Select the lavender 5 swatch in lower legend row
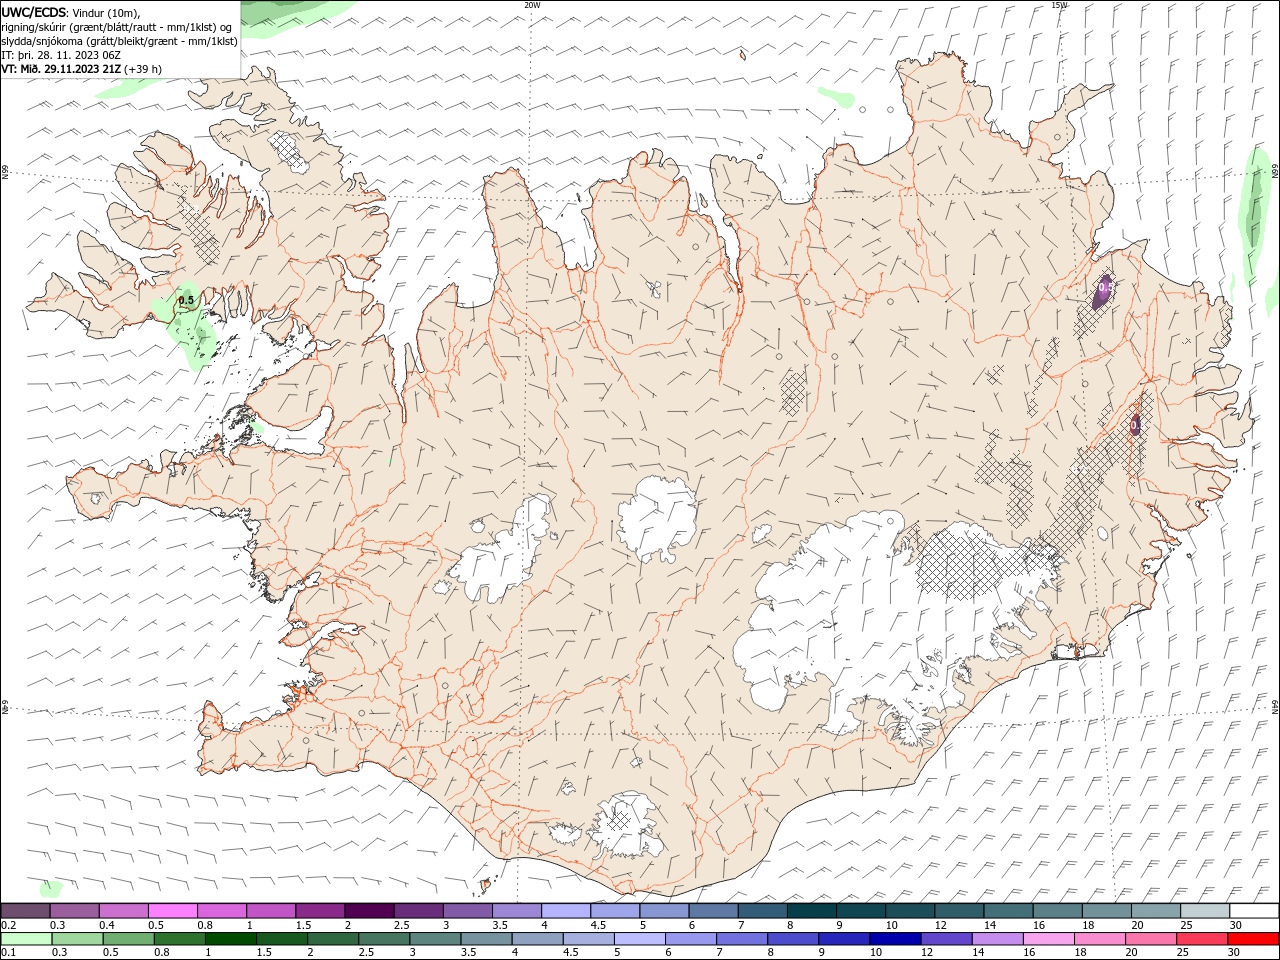This screenshot has width=1280, height=960. point(639,939)
